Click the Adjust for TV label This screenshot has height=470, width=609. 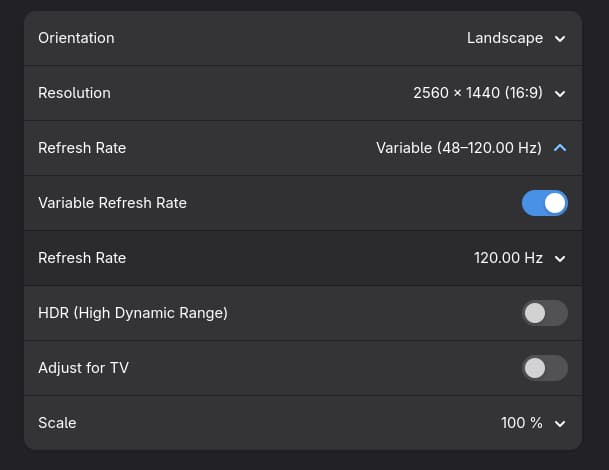(83, 368)
